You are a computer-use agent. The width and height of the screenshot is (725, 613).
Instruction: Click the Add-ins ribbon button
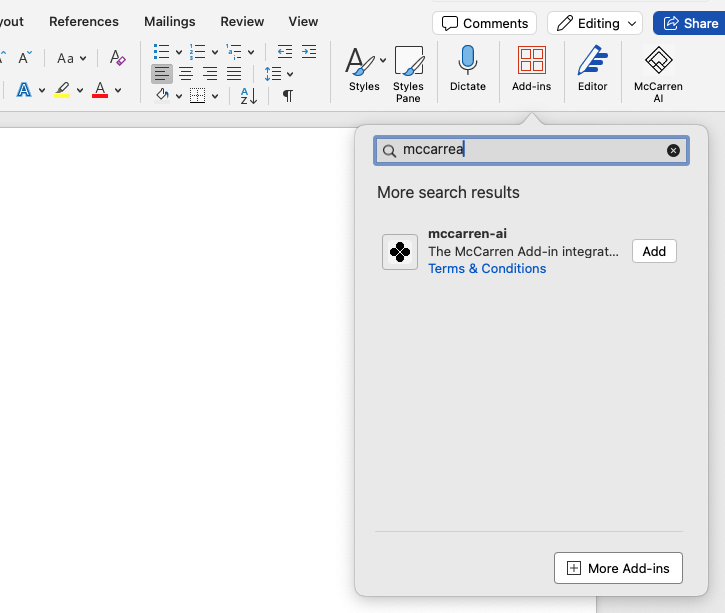pos(532,68)
